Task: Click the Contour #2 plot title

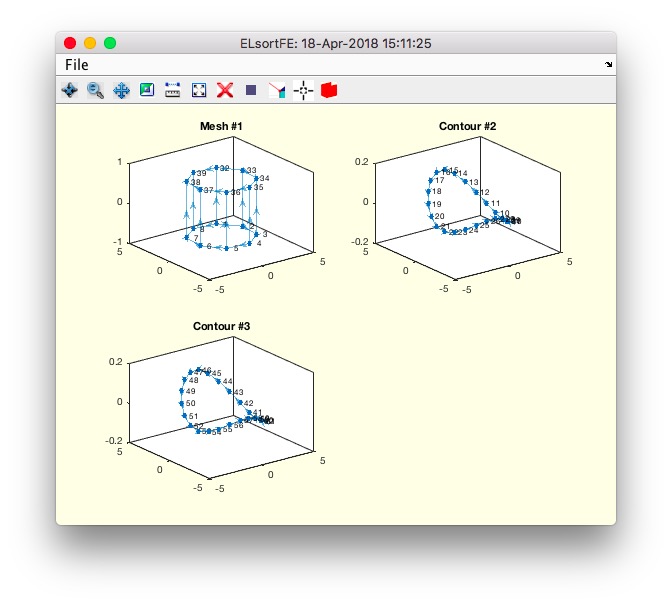Action: click(x=467, y=126)
